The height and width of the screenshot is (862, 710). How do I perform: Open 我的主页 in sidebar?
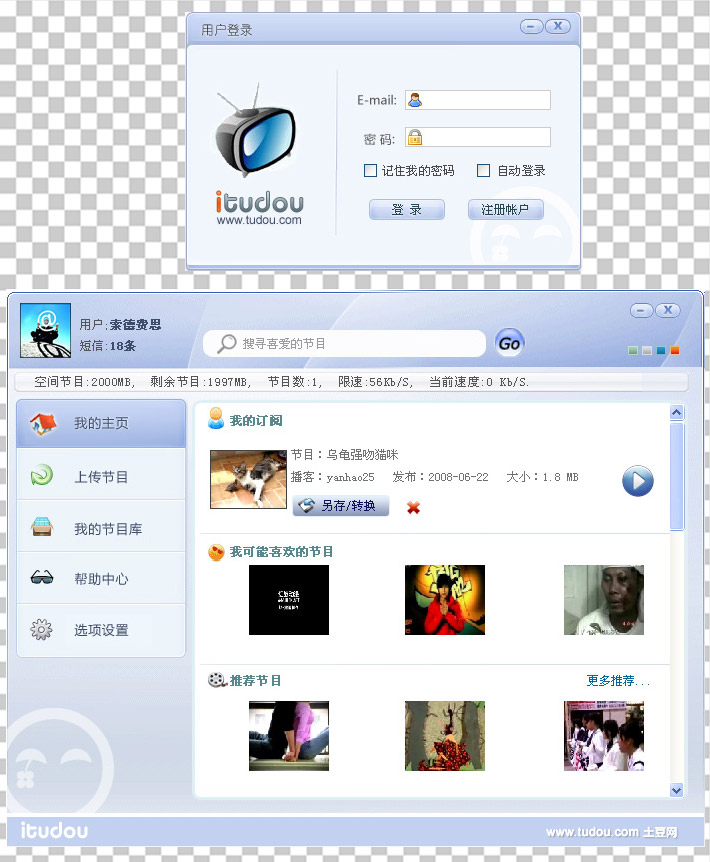click(x=101, y=423)
